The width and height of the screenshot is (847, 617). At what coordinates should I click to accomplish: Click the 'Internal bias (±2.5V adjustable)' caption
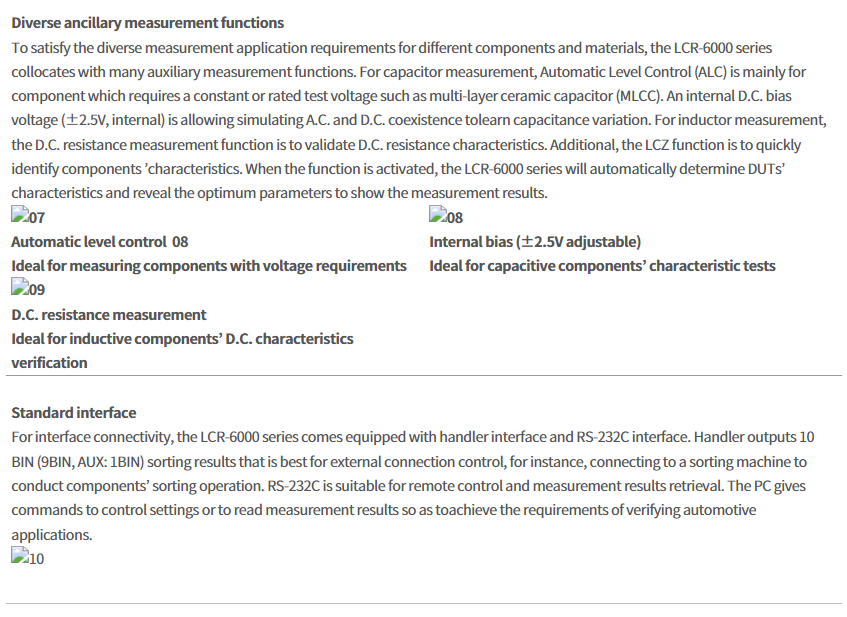pyautogui.click(x=535, y=242)
